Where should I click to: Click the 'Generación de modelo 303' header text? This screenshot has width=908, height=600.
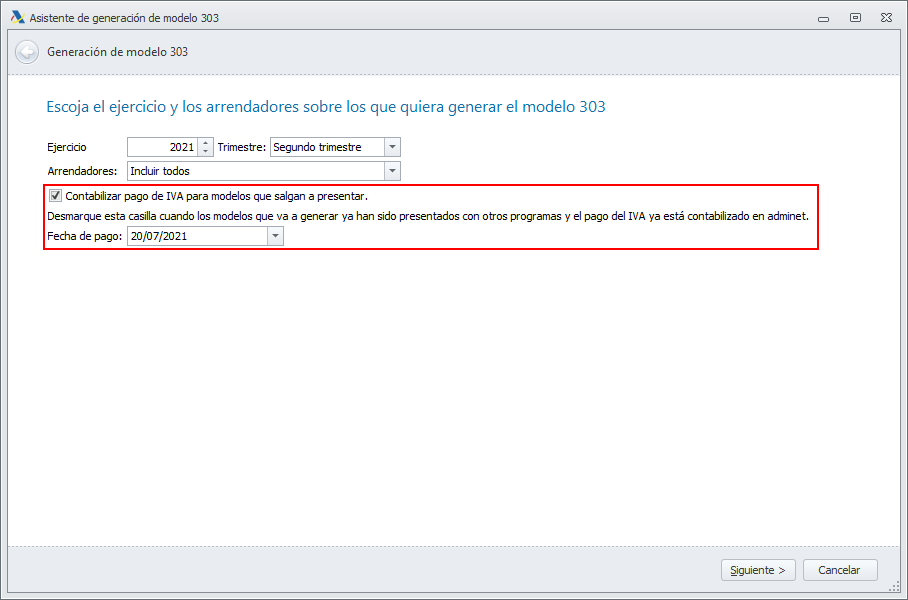118,52
